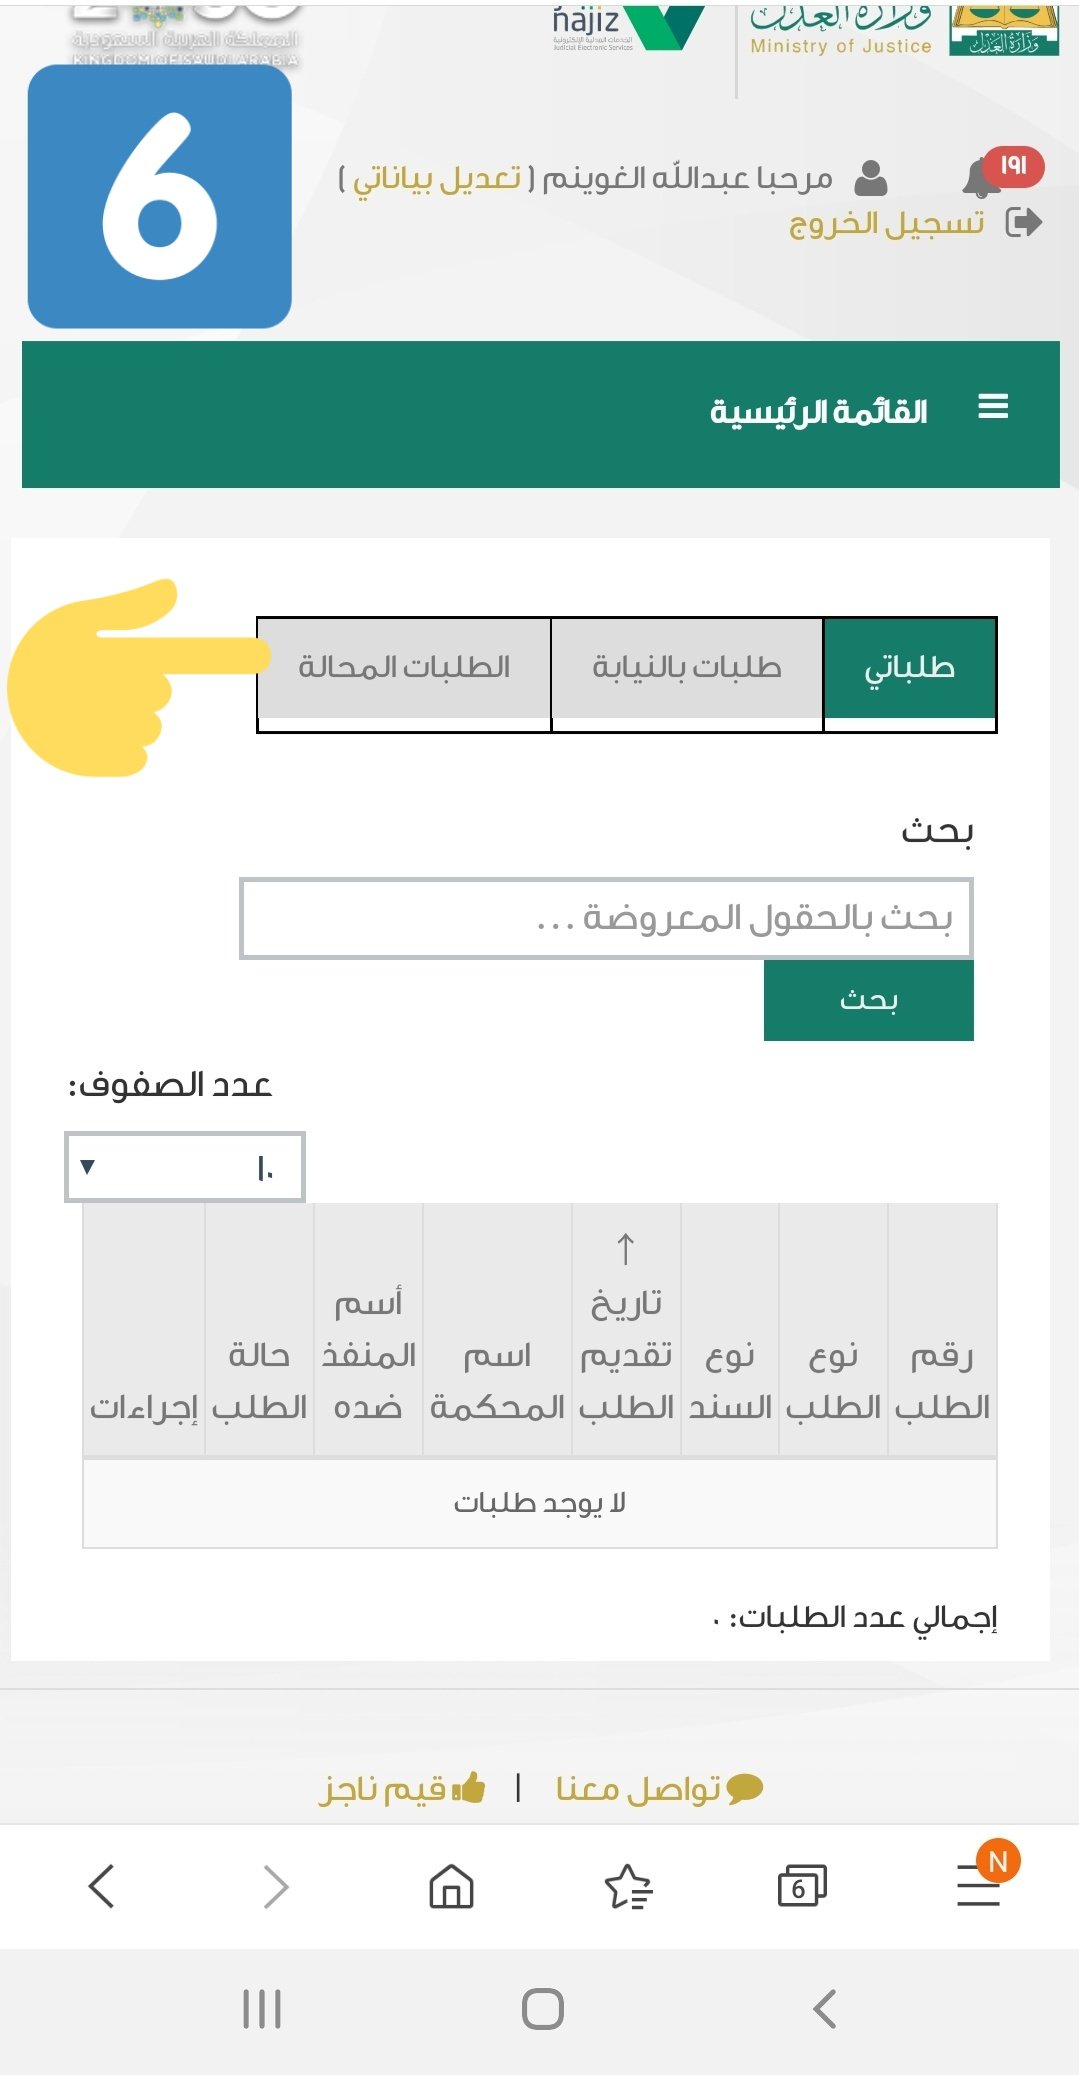Open browser bookmarks star icon

(x=628, y=1887)
